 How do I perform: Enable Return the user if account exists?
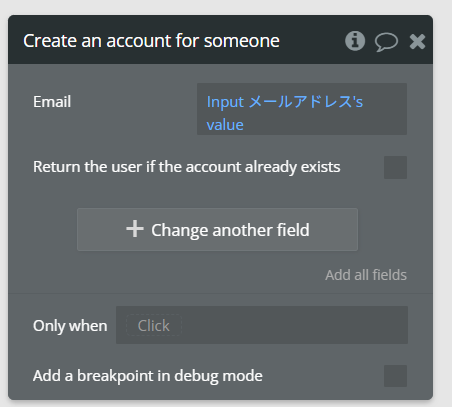(x=395, y=167)
